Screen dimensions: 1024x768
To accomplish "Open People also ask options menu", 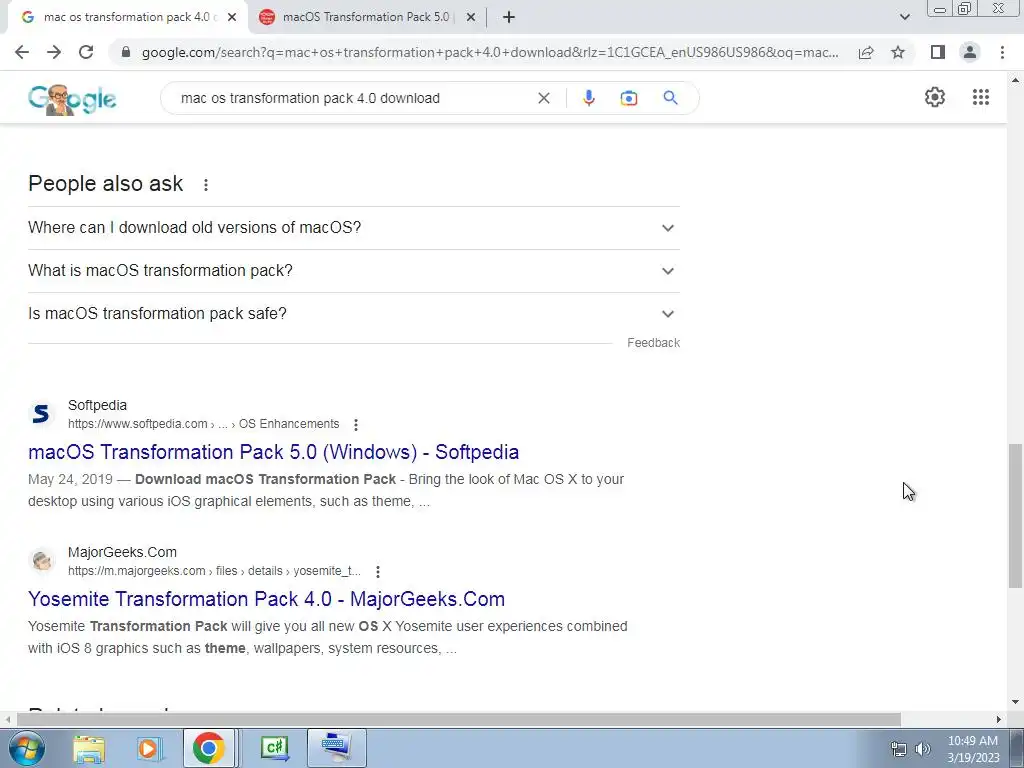I will click(206, 185).
